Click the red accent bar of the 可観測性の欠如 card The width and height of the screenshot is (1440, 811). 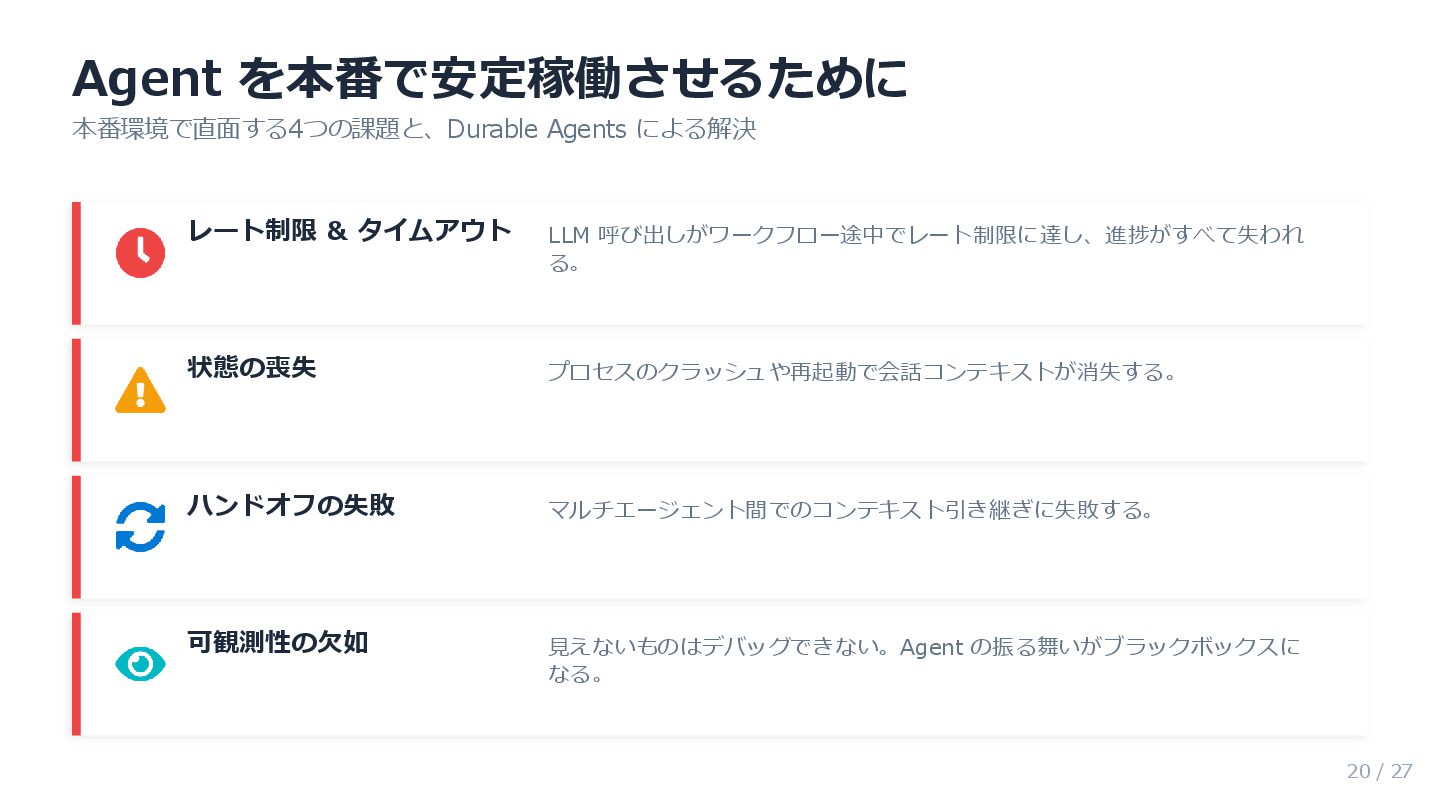pyautogui.click(x=76, y=674)
